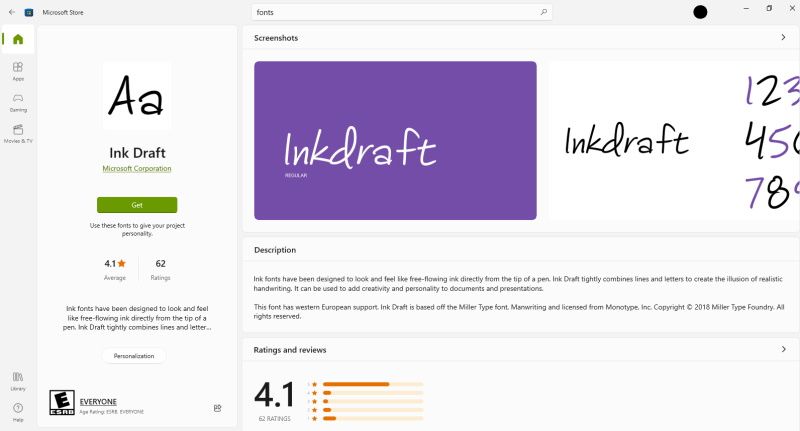
Task: Click the 4.1 Average rating
Action: pos(115,269)
